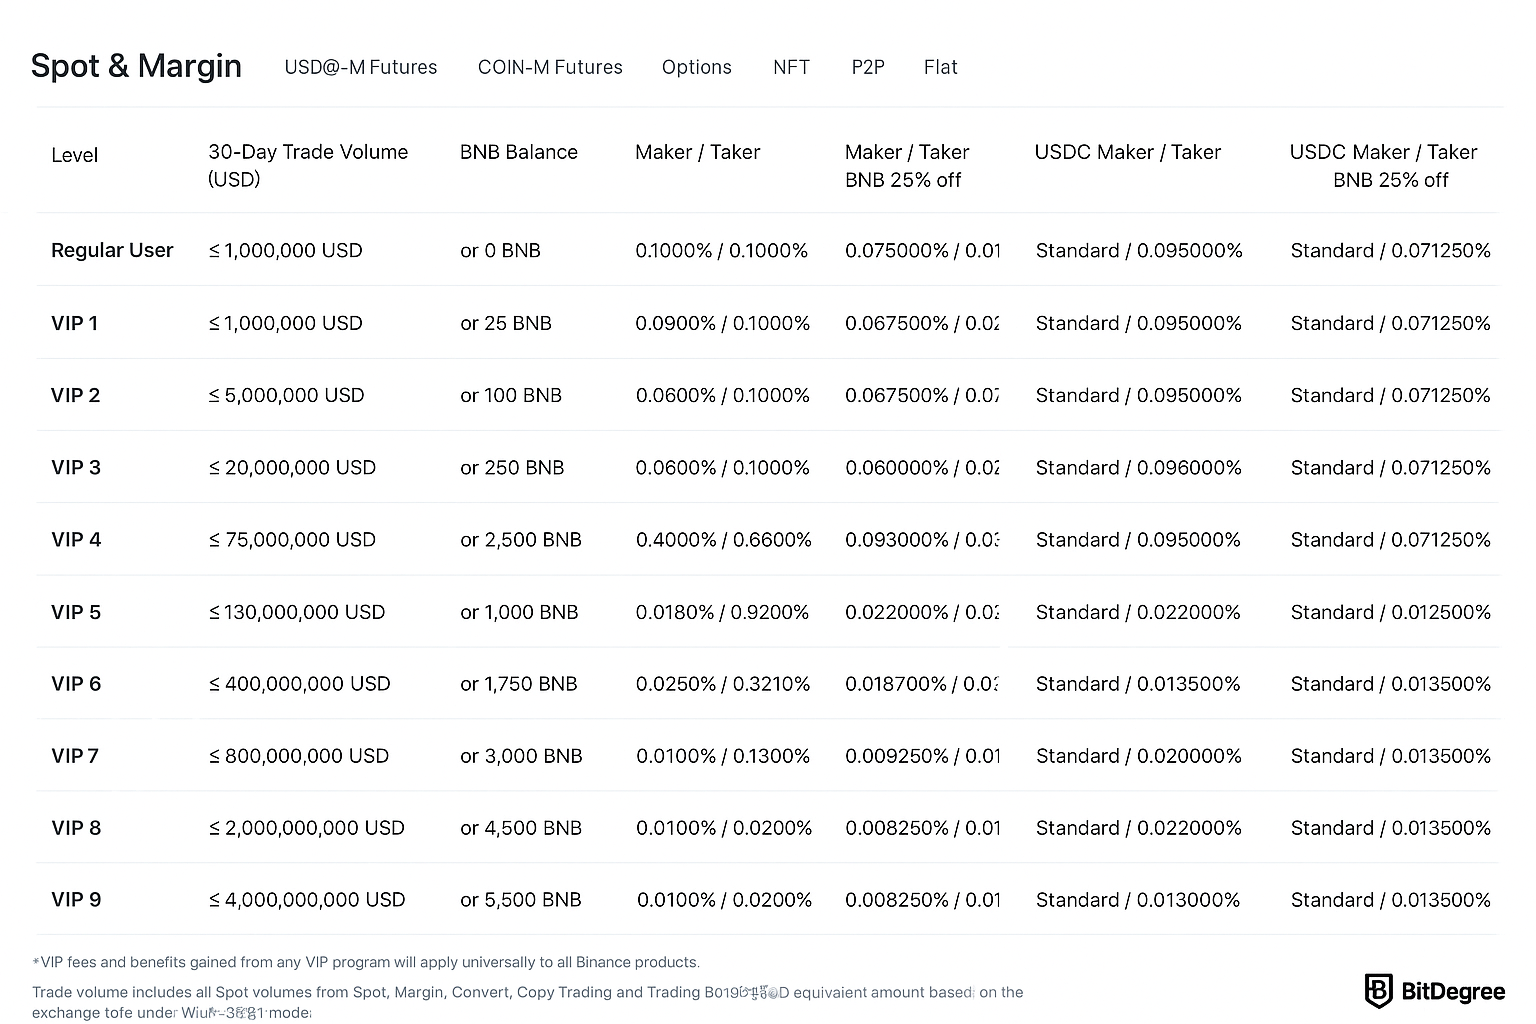The image size is (1536, 1024).
Task: Click the 'or 2,500 BNB' balance cell
Action: pos(520,540)
